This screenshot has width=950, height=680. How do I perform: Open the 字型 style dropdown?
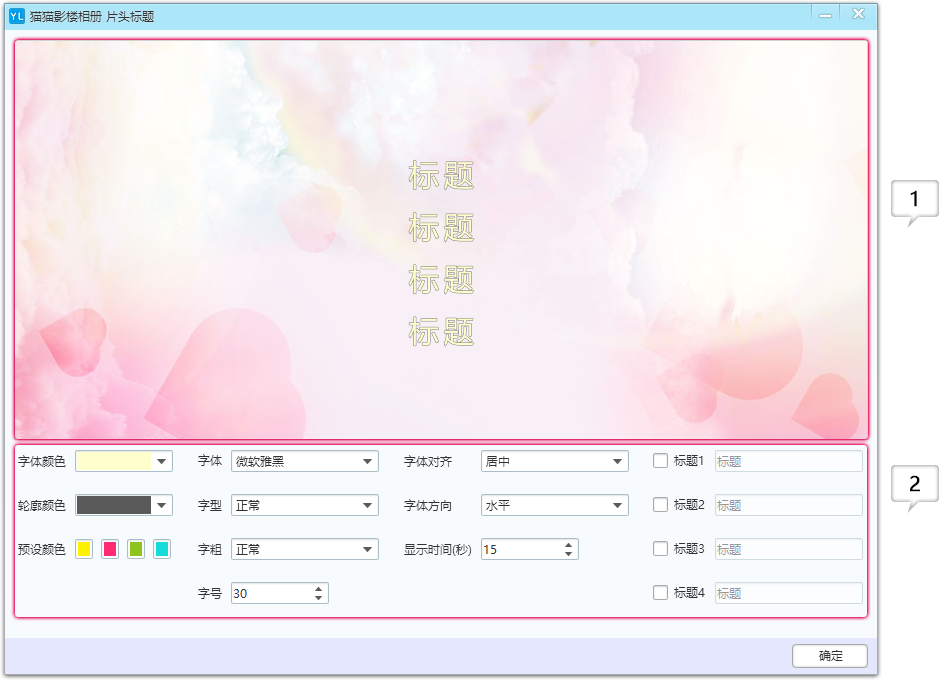(305, 505)
